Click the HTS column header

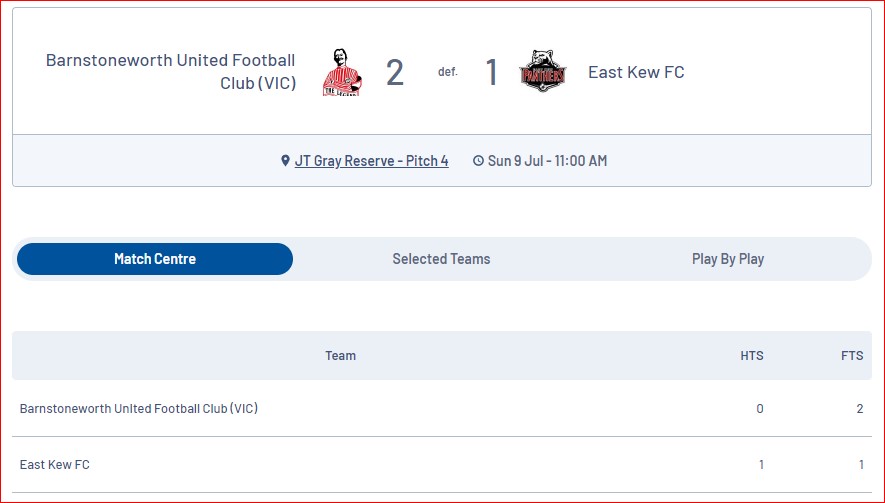click(x=752, y=356)
